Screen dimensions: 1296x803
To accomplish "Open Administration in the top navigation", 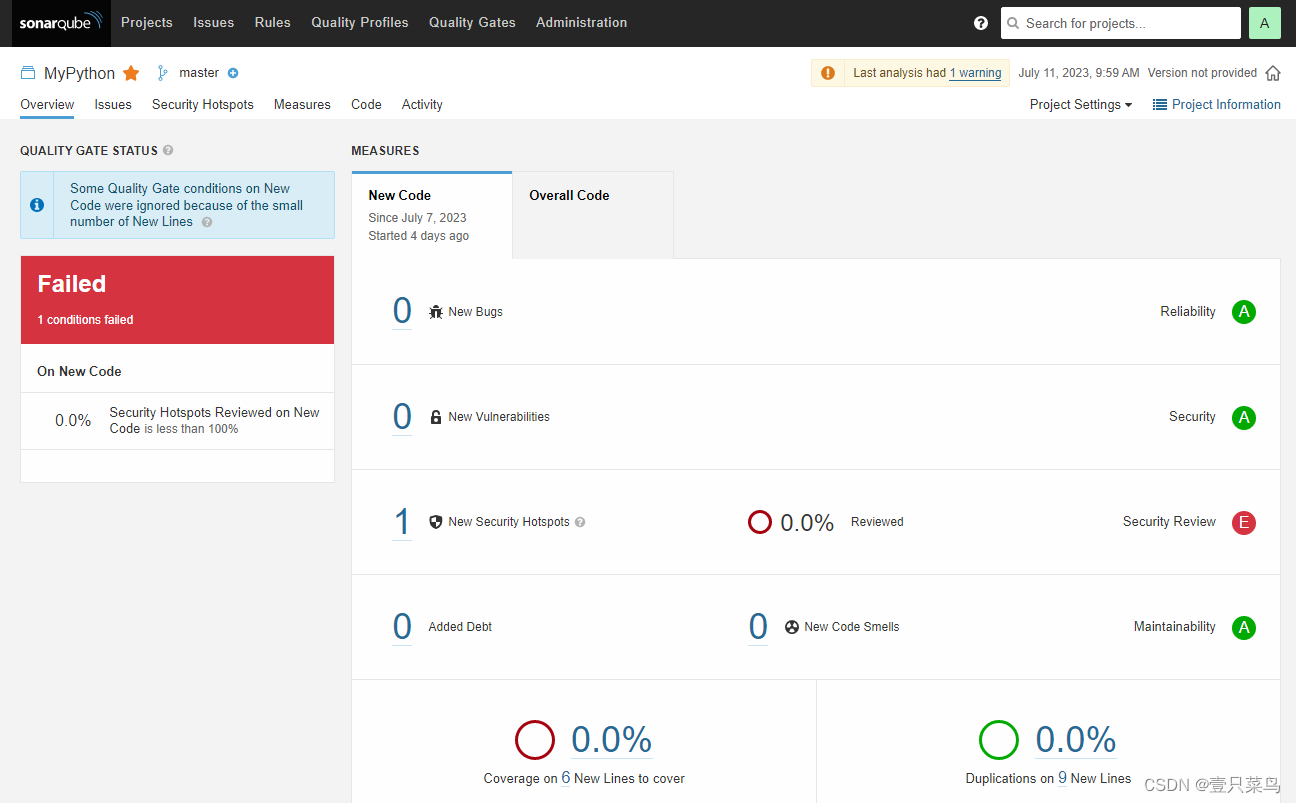I will pyautogui.click(x=582, y=22).
